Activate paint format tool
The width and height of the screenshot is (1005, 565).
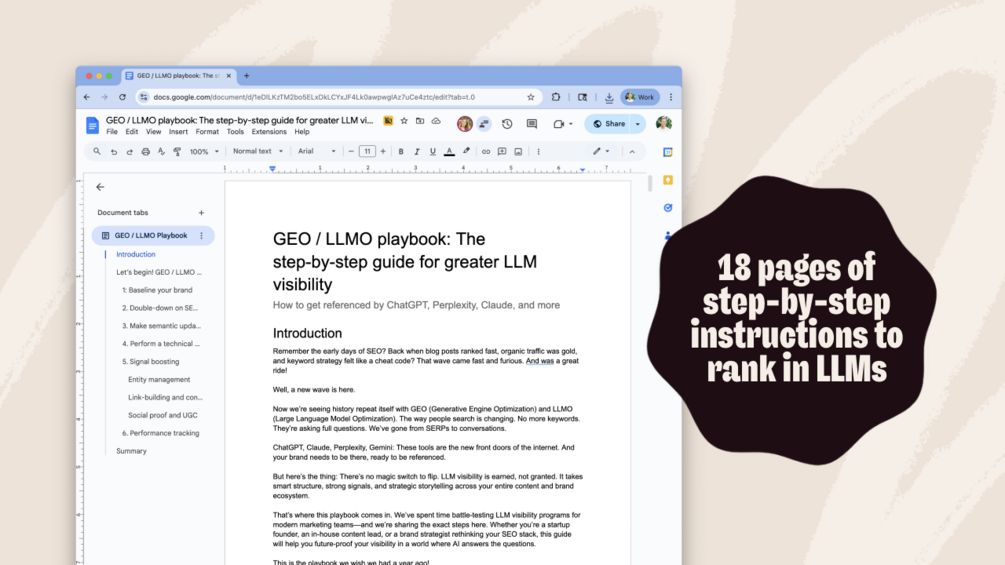coord(178,152)
